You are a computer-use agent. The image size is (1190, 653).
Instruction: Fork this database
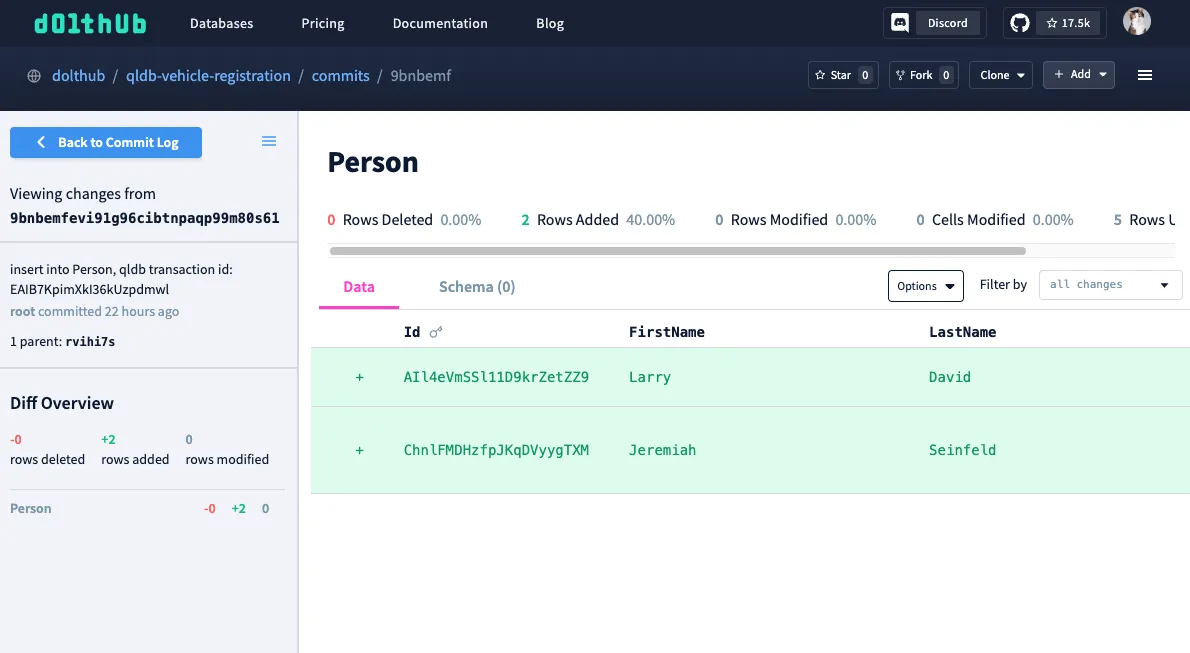pos(923,75)
